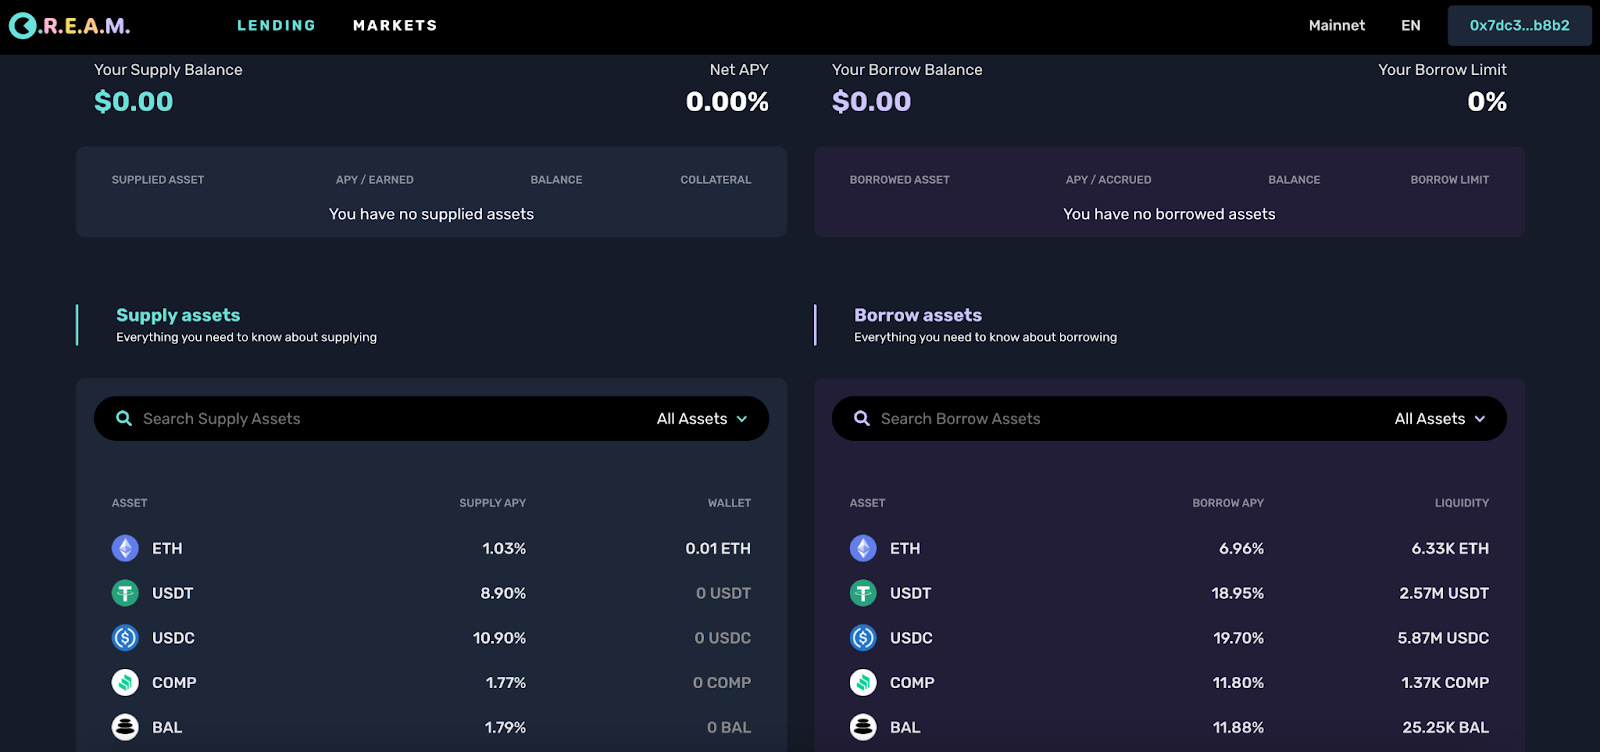This screenshot has height=752, width=1600.
Task: Select COMP label in Borrow assets
Action: tap(912, 683)
